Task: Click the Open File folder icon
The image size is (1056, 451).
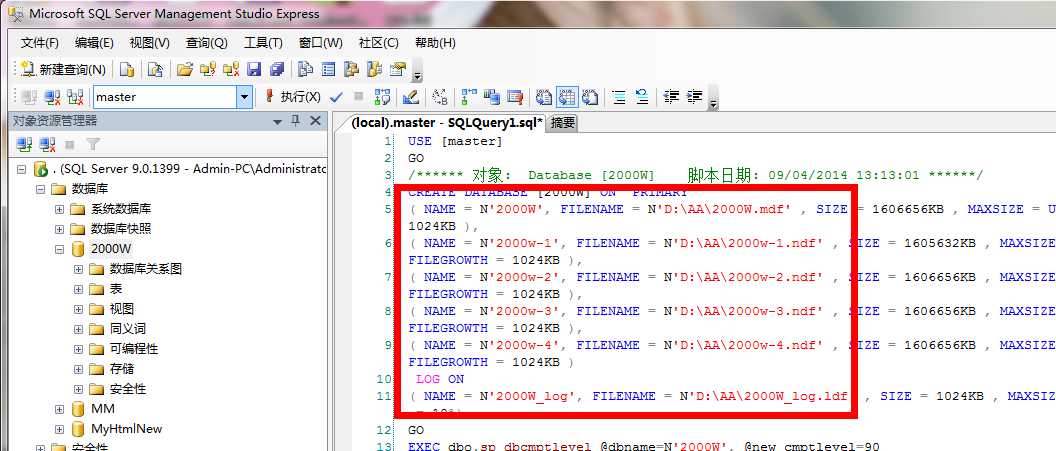Action: pyautogui.click(x=185, y=69)
